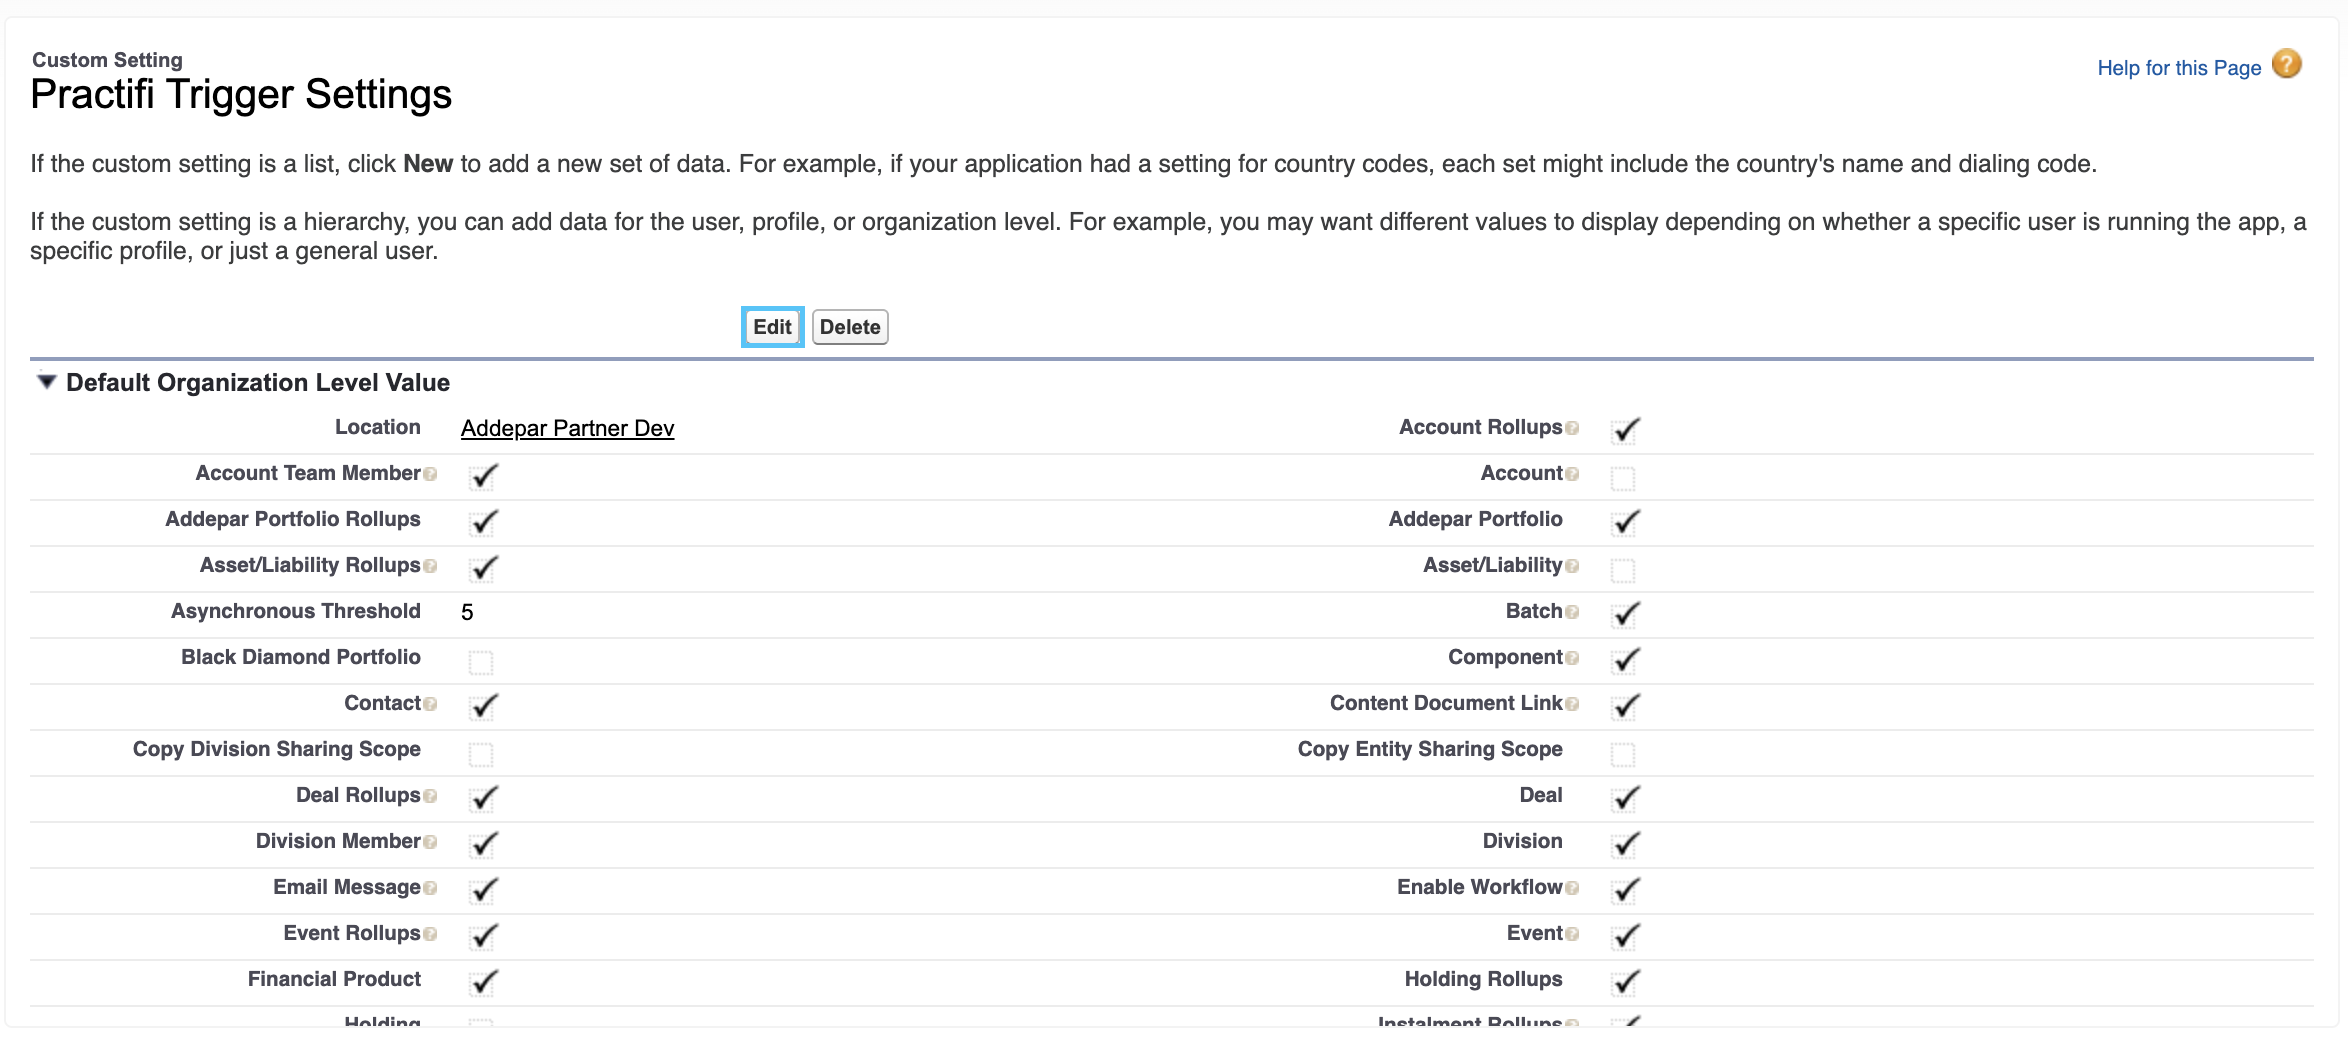Check the Copy Division Sharing Scope checkbox
This screenshot has width=2348, height=1038.
pos(481,754)
